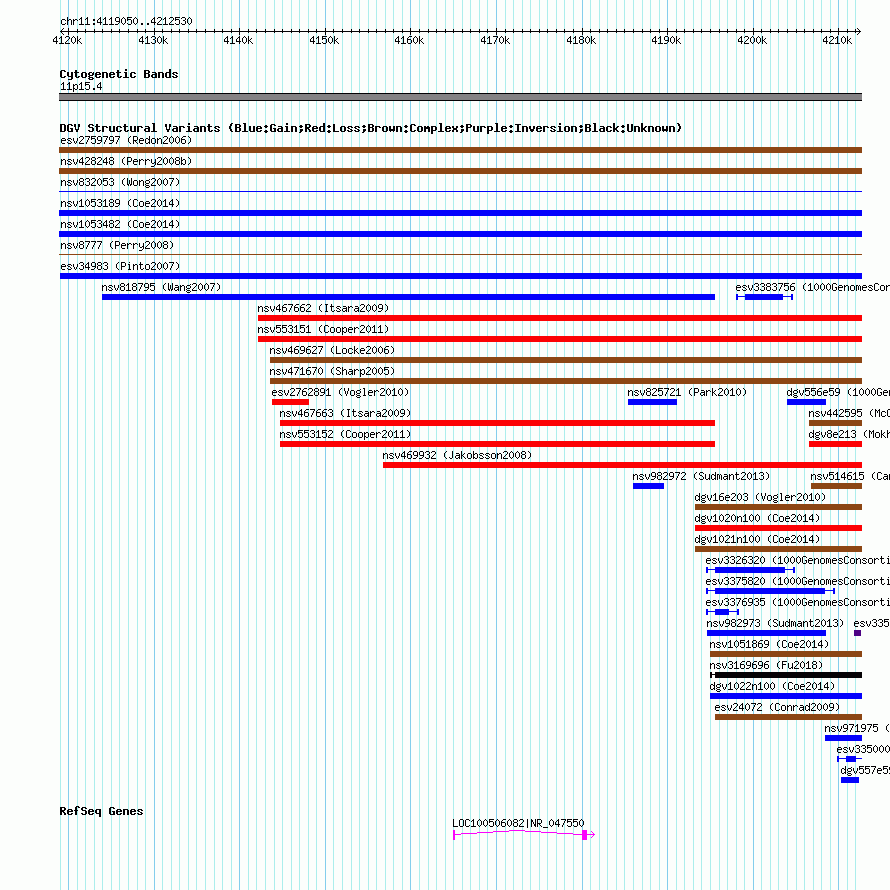This screenshot has width=890, height=890.
Task: Open the RefSeq Genes track title
Action: pos(101,811)
